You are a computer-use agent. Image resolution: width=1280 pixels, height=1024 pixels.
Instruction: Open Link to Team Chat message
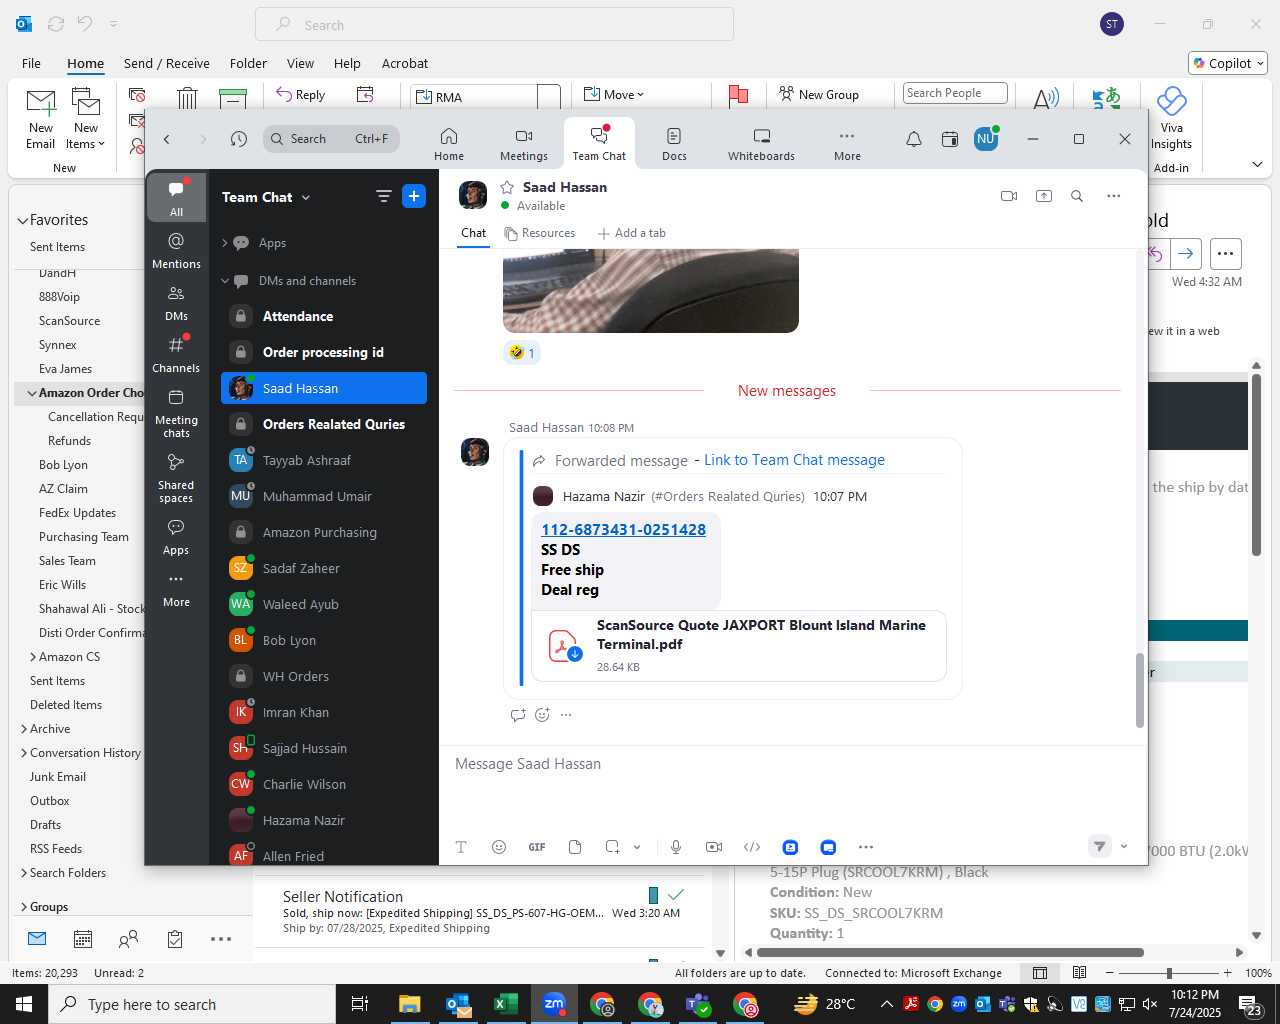click(x=794, y=460)
